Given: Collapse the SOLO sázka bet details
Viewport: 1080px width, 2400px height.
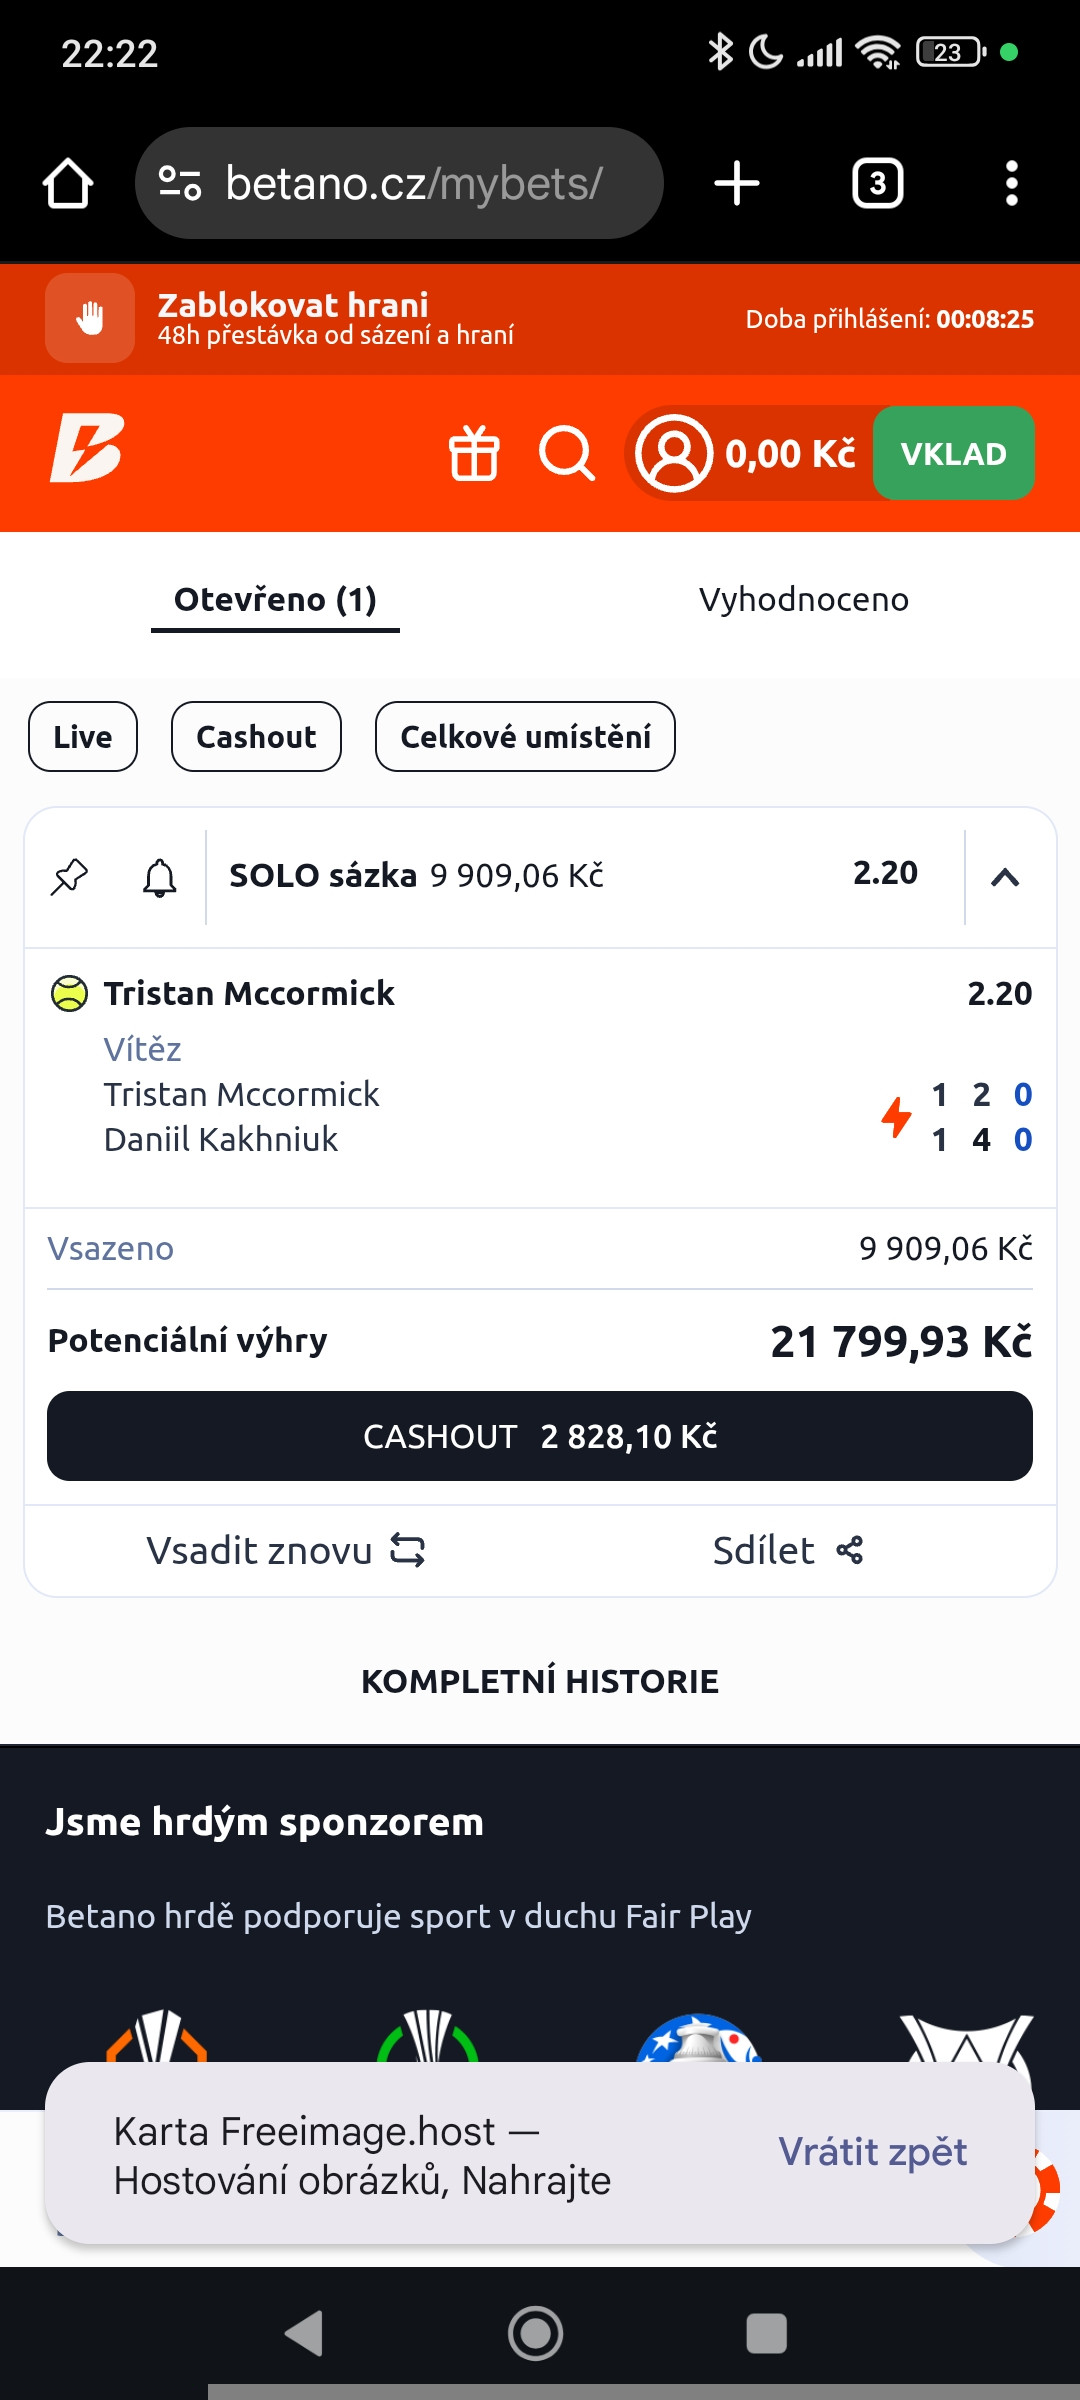Looking at the screenshot, I should pyautogui.click(x=1005, y=877).
